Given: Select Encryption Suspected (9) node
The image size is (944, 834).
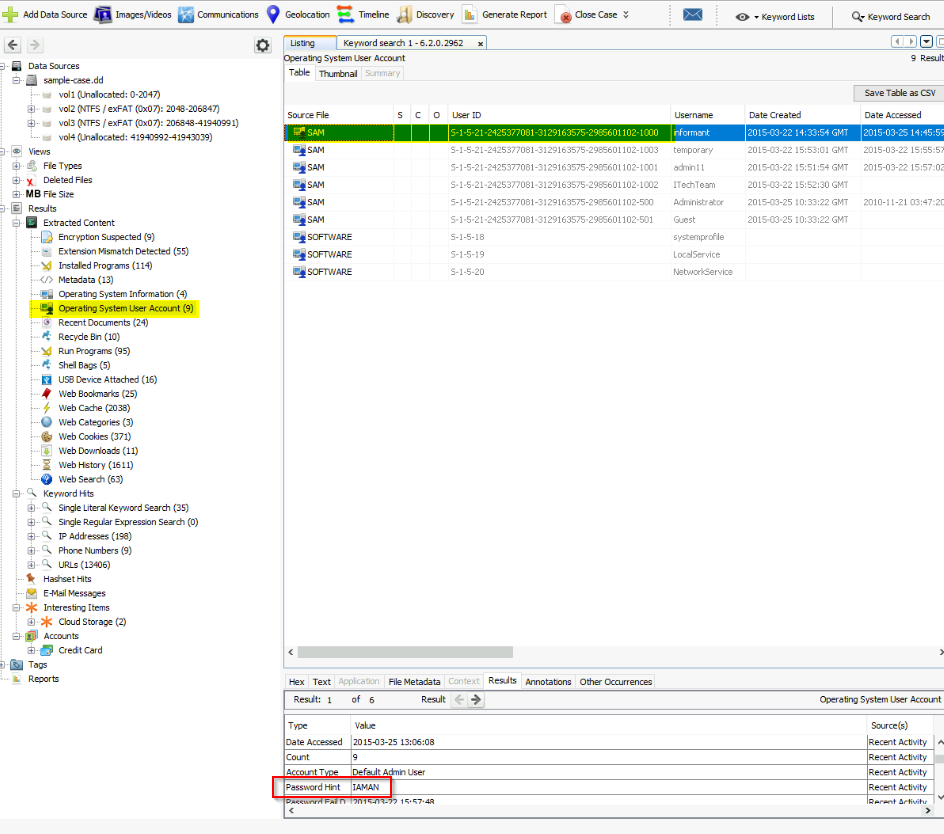Looking at the screenshot, I should [x=106, y=237].
